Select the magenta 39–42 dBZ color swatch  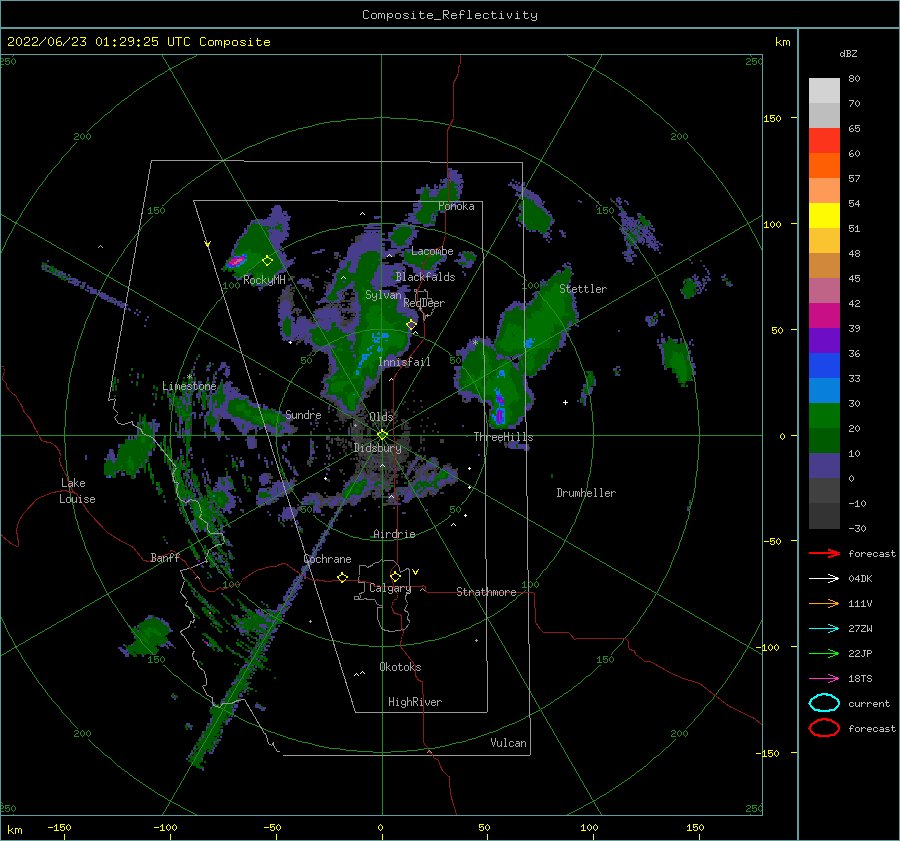824,316
